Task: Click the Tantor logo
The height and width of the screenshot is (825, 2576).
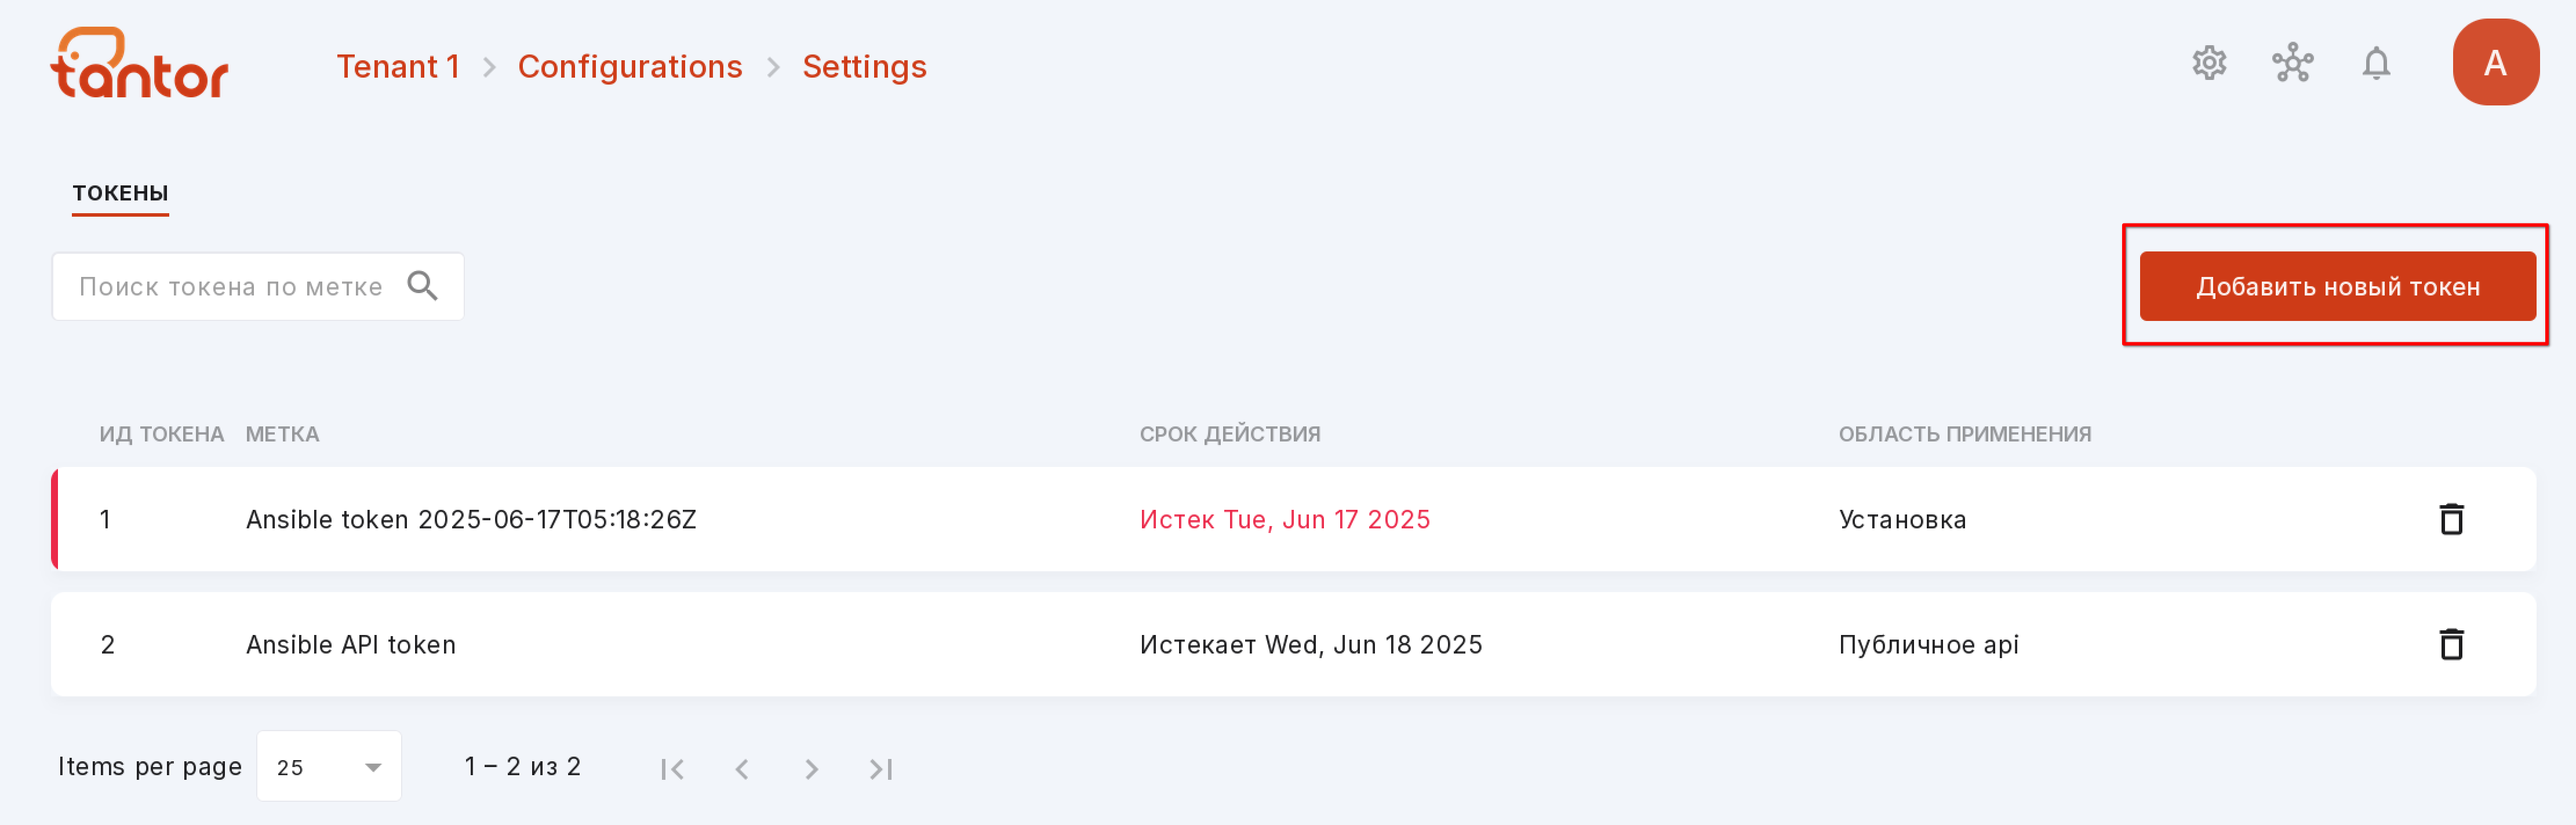Action: pyautogui.click(x=139, y=63)
